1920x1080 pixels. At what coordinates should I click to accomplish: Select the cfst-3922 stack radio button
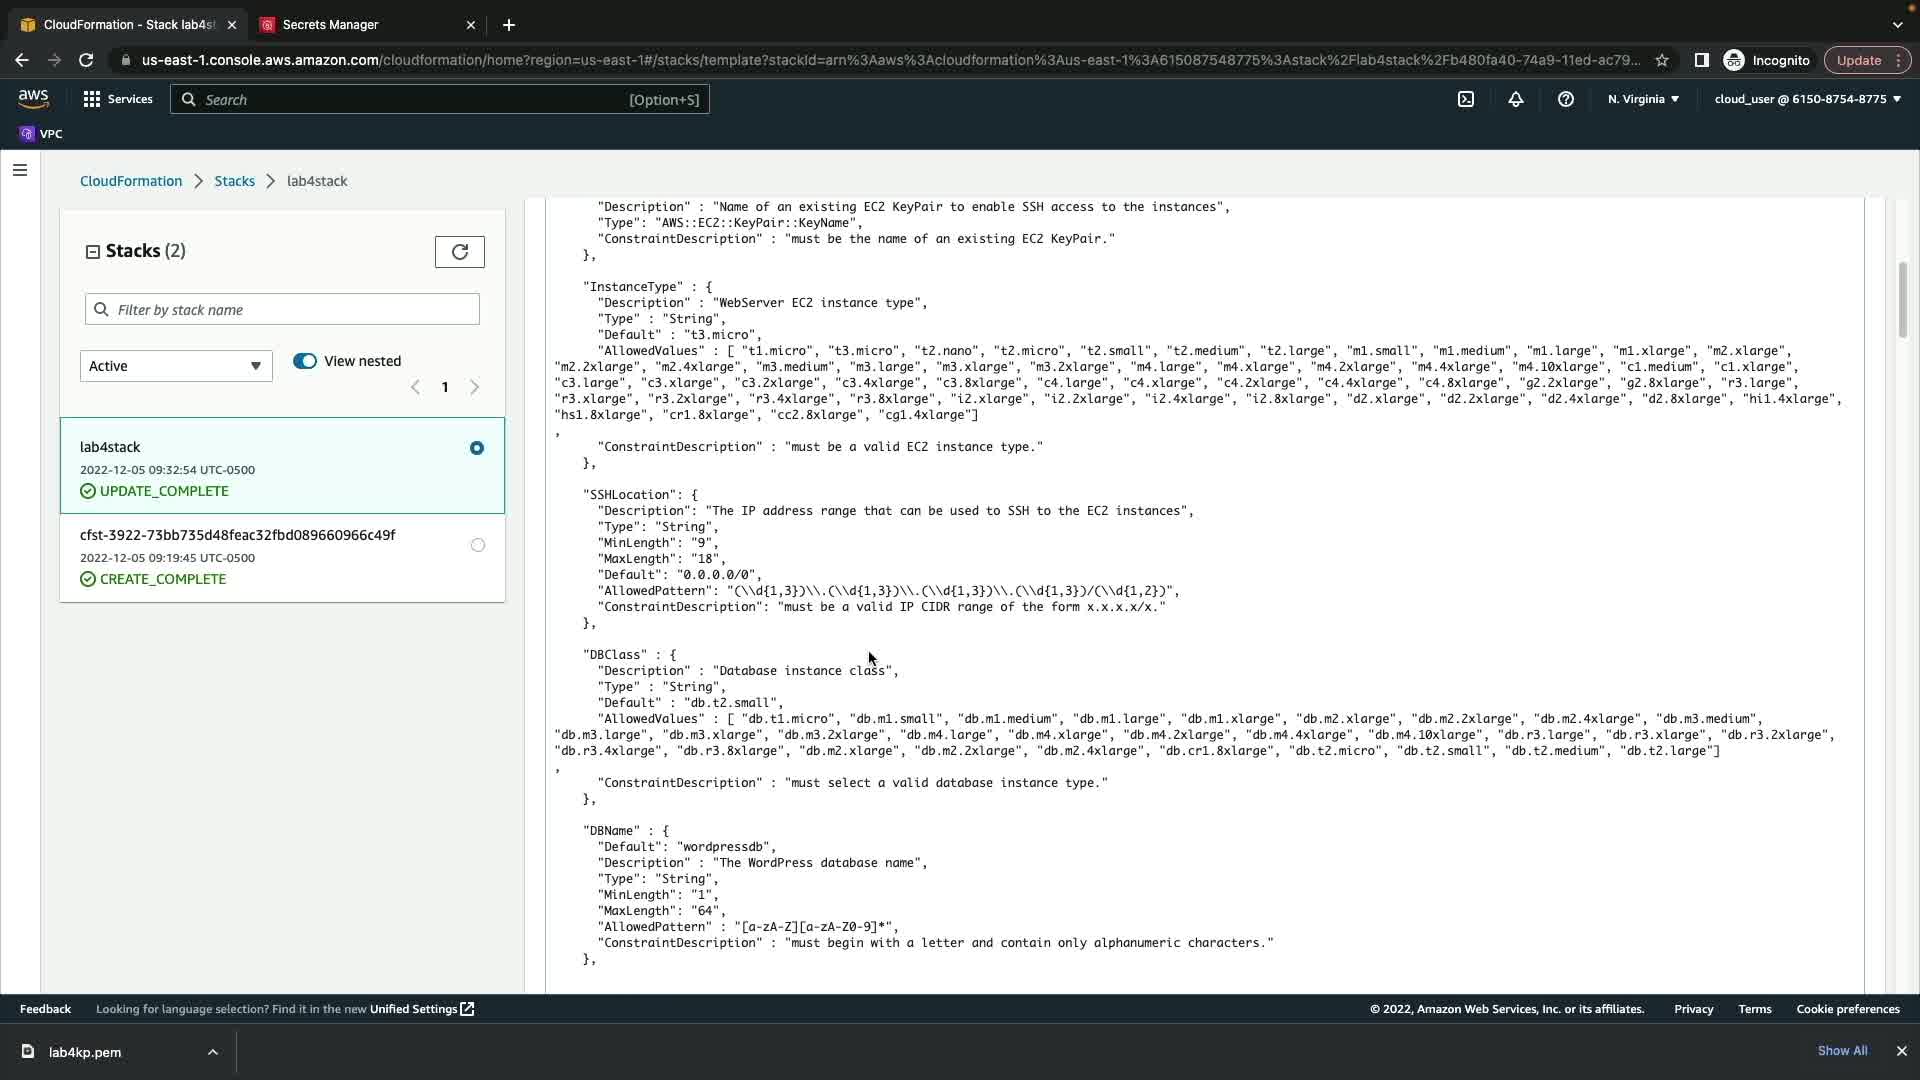[478, 545]
